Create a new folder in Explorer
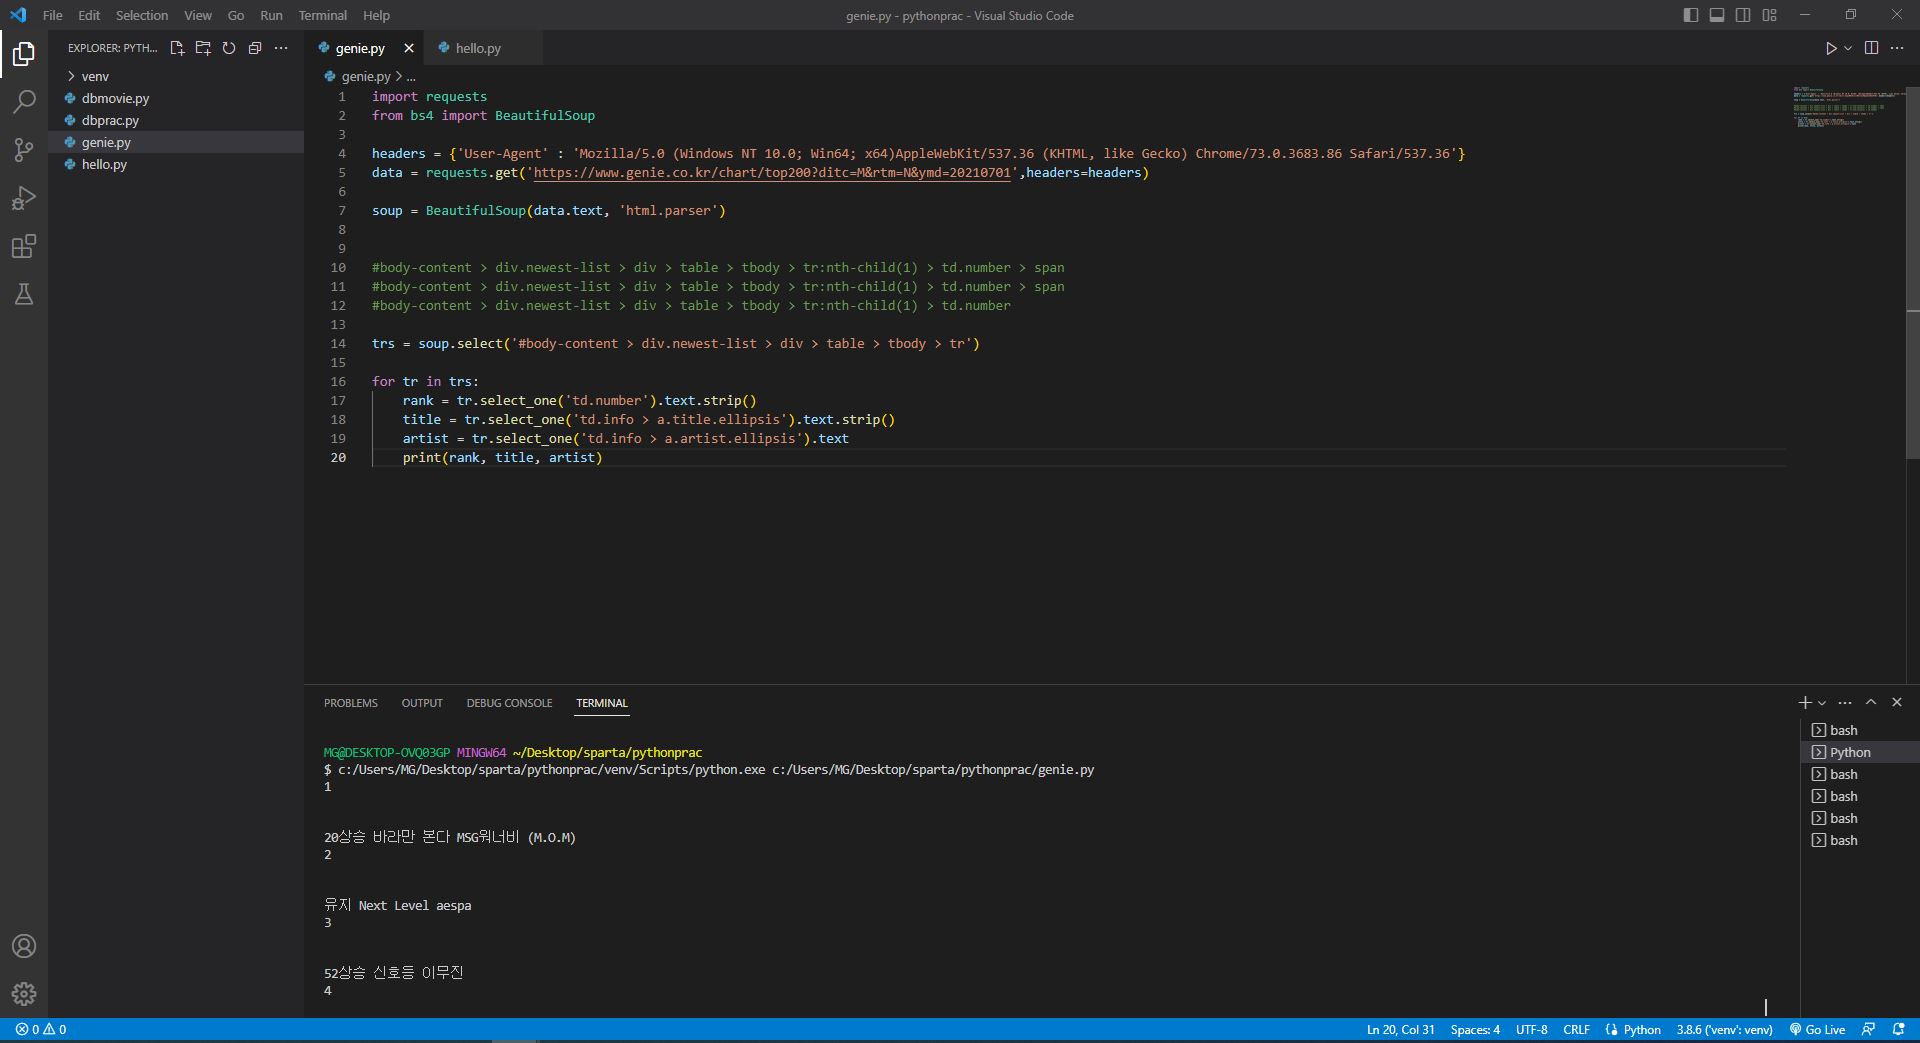Screen dimensions: 1920x1043 tap(203, 48)
